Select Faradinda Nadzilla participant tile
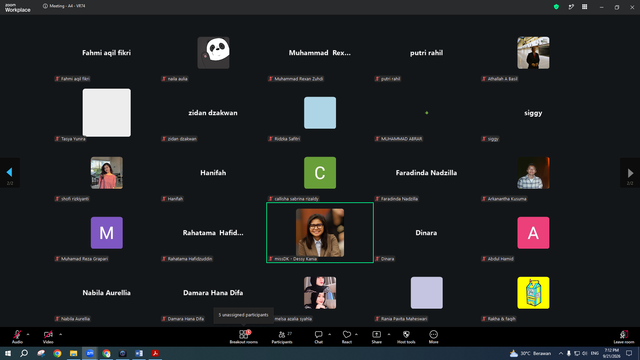This screenshot has width=640, height=360. tap(427, 173)
